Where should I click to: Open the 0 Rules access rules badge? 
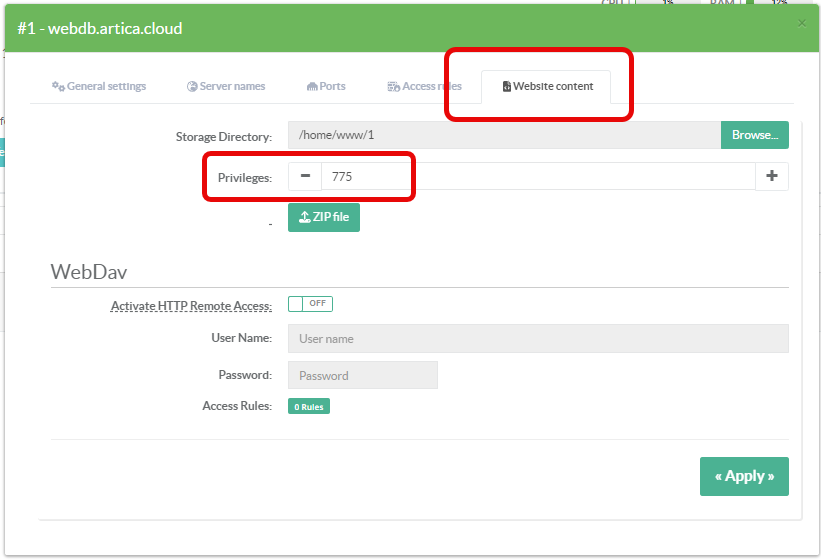[308, 407]
